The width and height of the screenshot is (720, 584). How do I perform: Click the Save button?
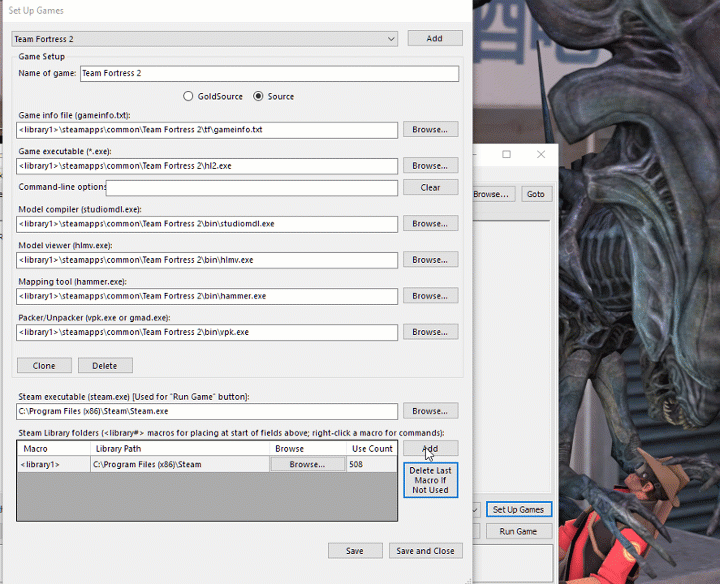355,550
